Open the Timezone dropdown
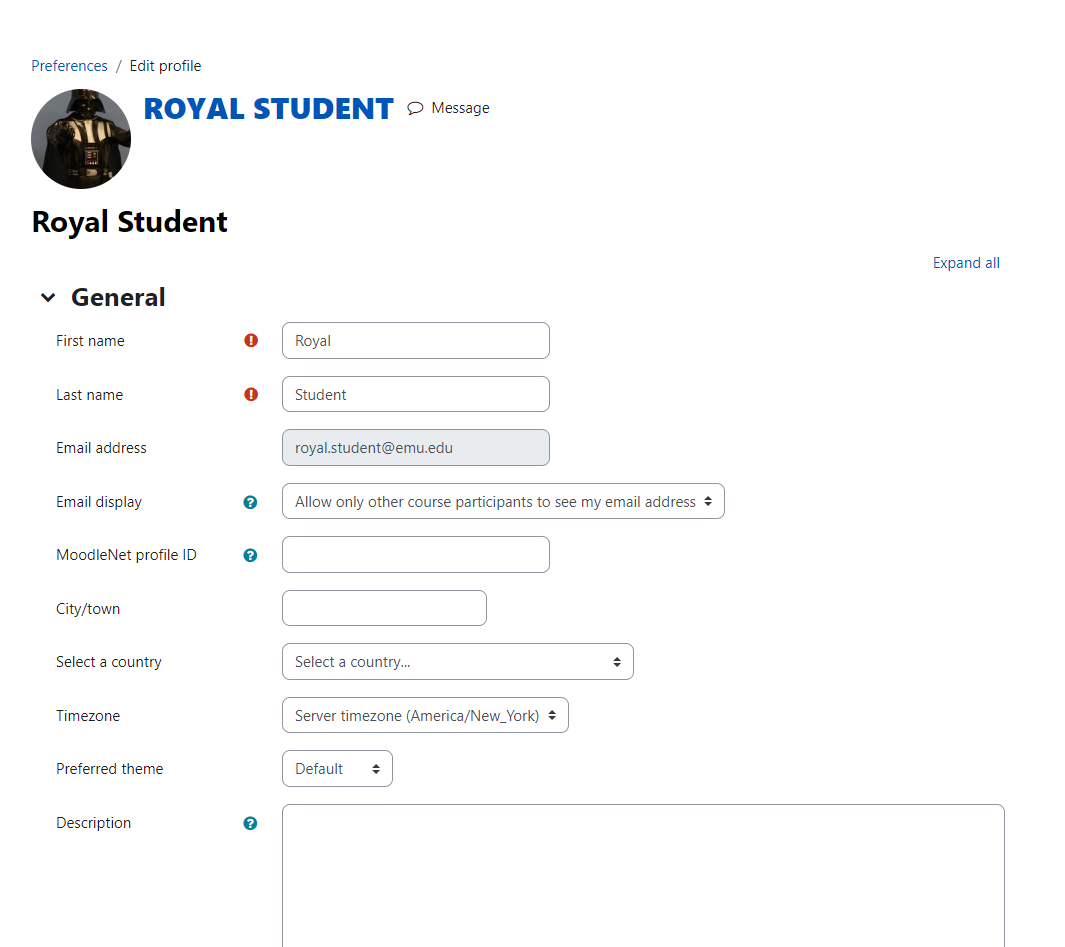Viewport: 1065px width, 947px height. coord(425,715)
